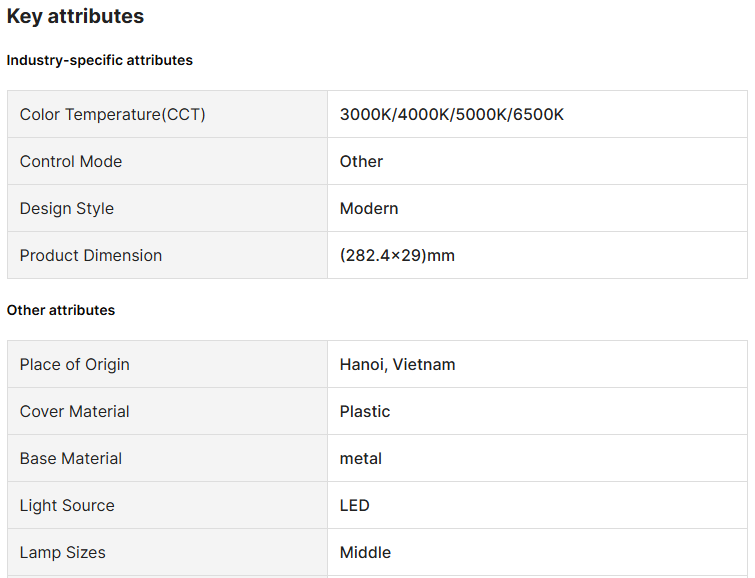Click the LED light source value
The width and height of the screenshot is (755, 578).
(x=355, y=505)
